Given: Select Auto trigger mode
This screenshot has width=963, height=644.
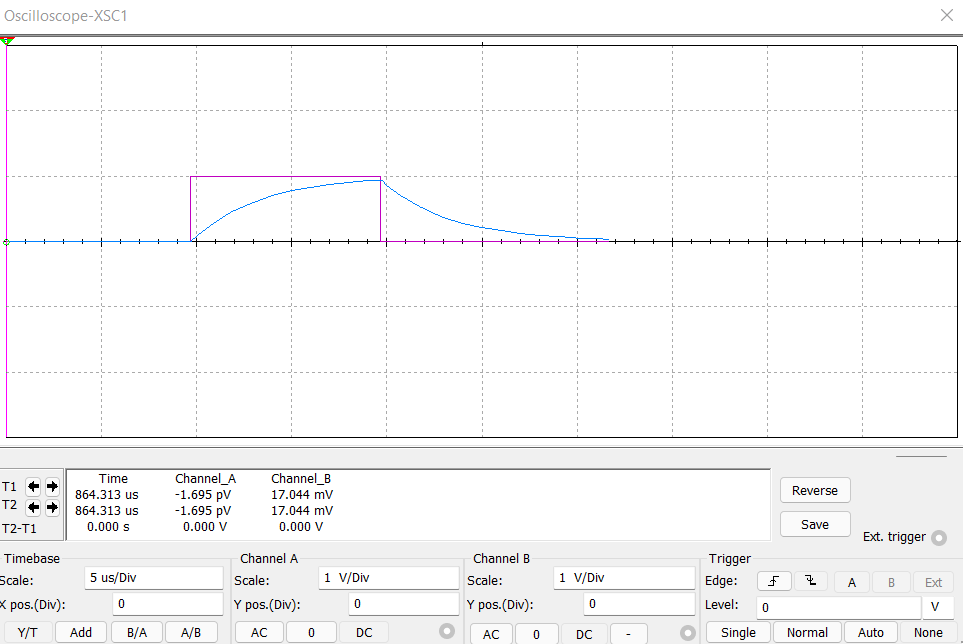Looking at the screenshot, I should click(x=871, y=632).
